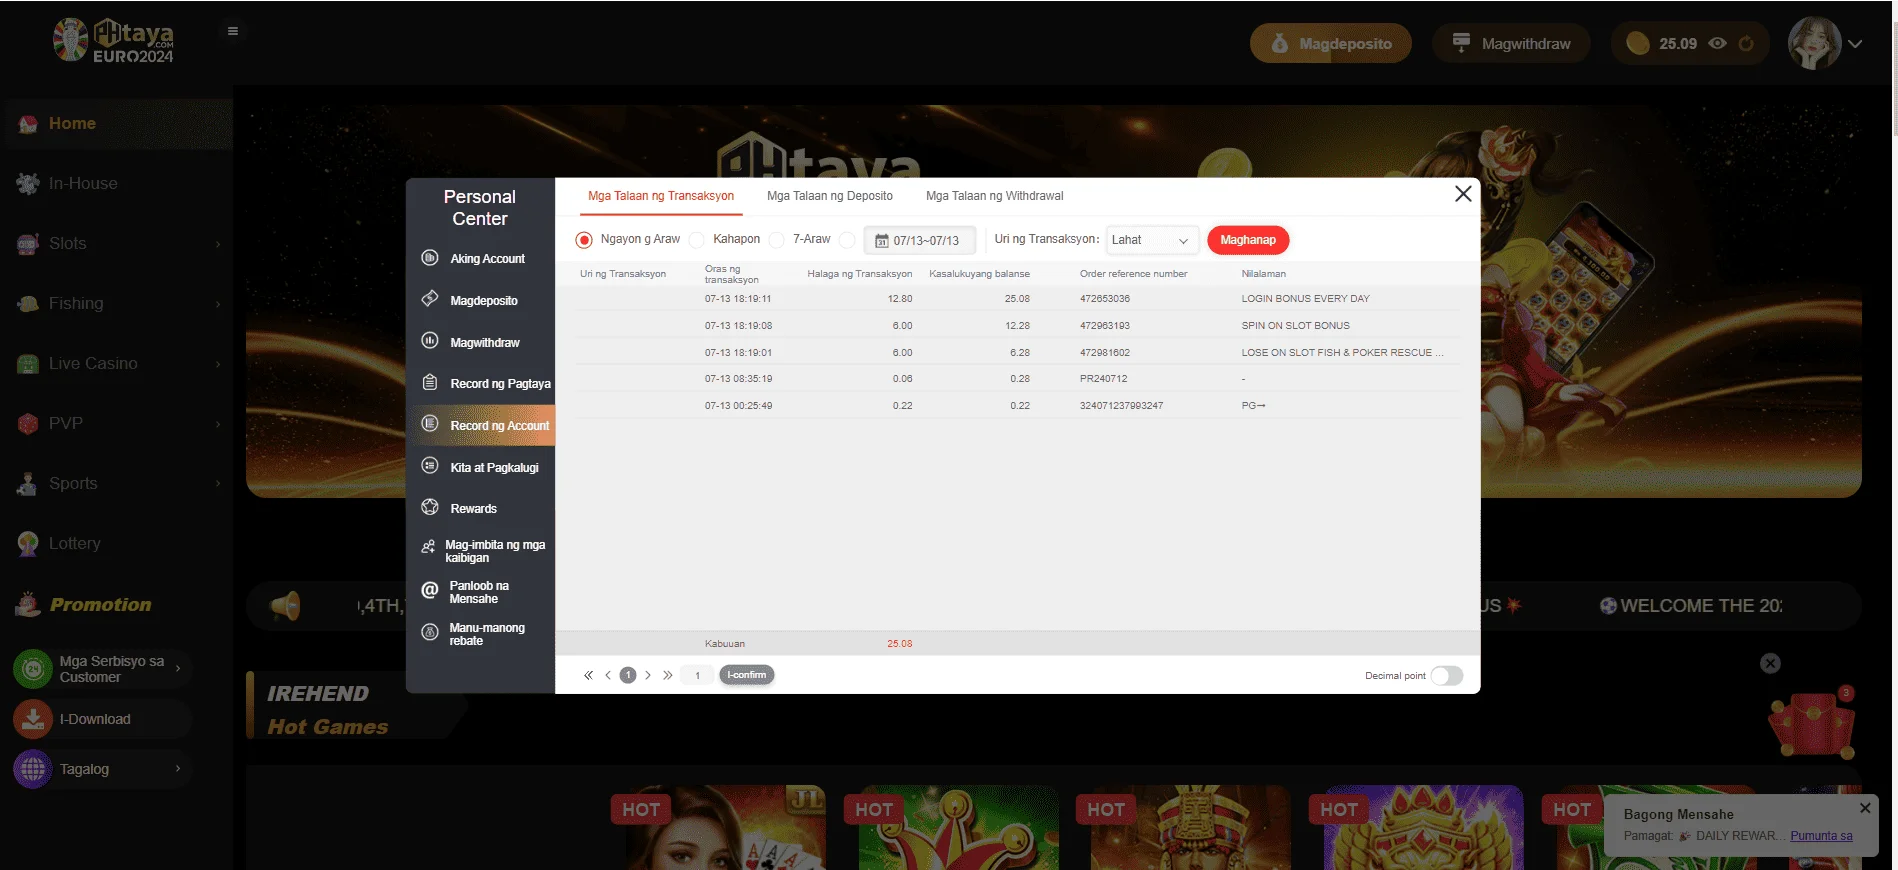Expand the Tagalog language selector
The width and height of the screenshot is (1898, 870).
pos(178,769)
